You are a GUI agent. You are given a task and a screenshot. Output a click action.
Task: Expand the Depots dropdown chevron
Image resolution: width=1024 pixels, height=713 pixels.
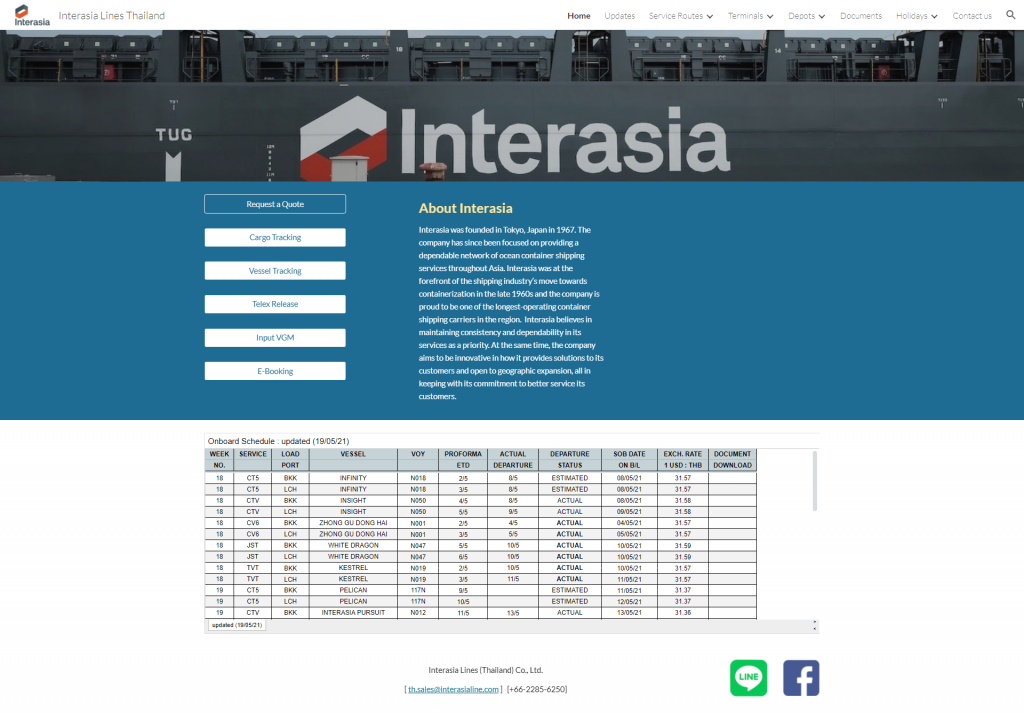pyautogui.click(x=822, y=16)
